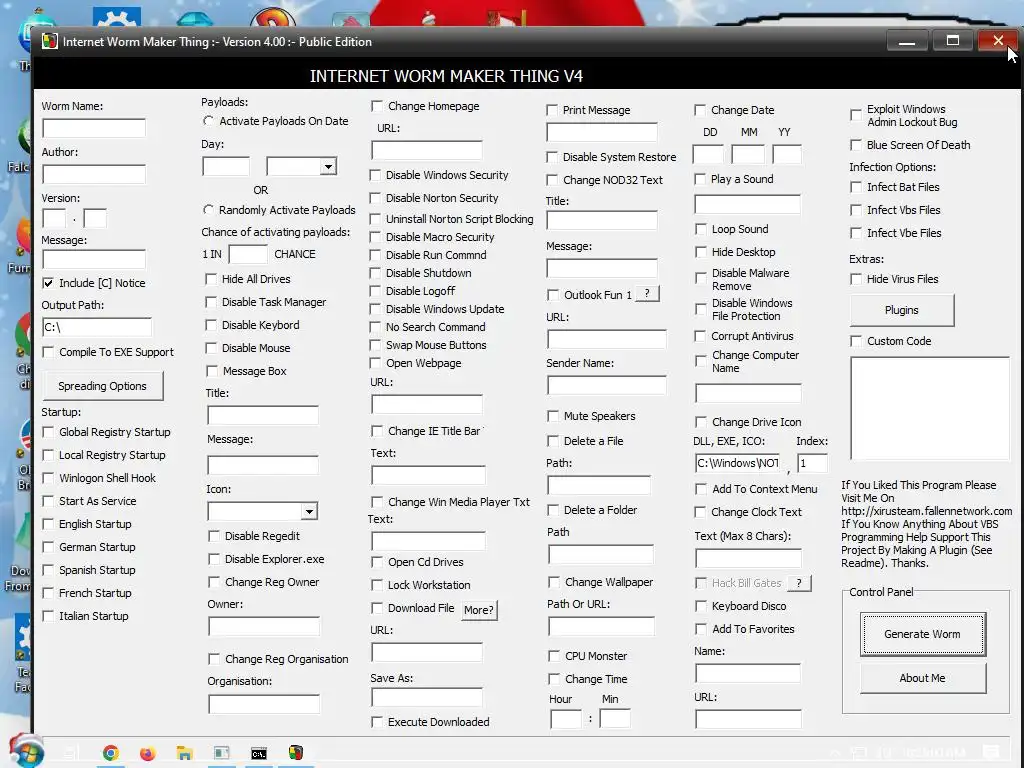
Task: Check Global Registry Startup
Action: (x=48, y=432)
